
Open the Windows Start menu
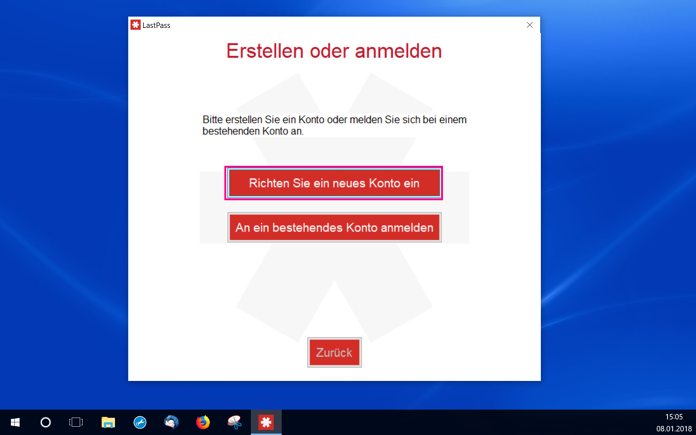(16, 422)
